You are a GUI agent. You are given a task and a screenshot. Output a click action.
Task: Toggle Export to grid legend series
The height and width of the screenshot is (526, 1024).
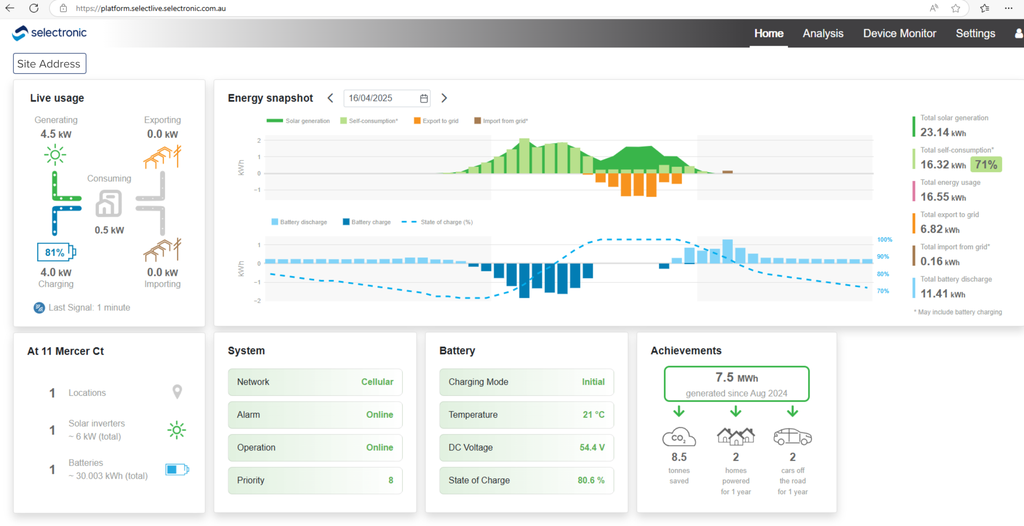pyautogui.click(x=436, y=121)
